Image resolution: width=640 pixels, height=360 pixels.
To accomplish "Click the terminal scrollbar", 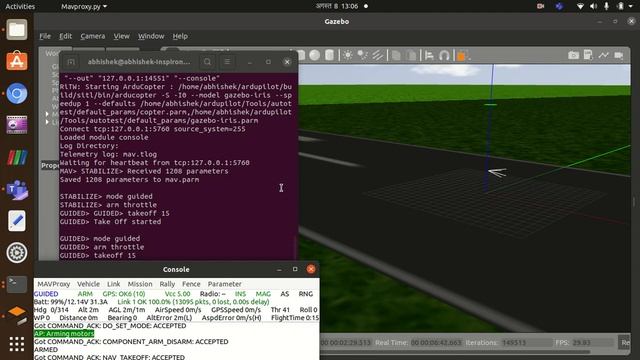I will pos(296,247).
